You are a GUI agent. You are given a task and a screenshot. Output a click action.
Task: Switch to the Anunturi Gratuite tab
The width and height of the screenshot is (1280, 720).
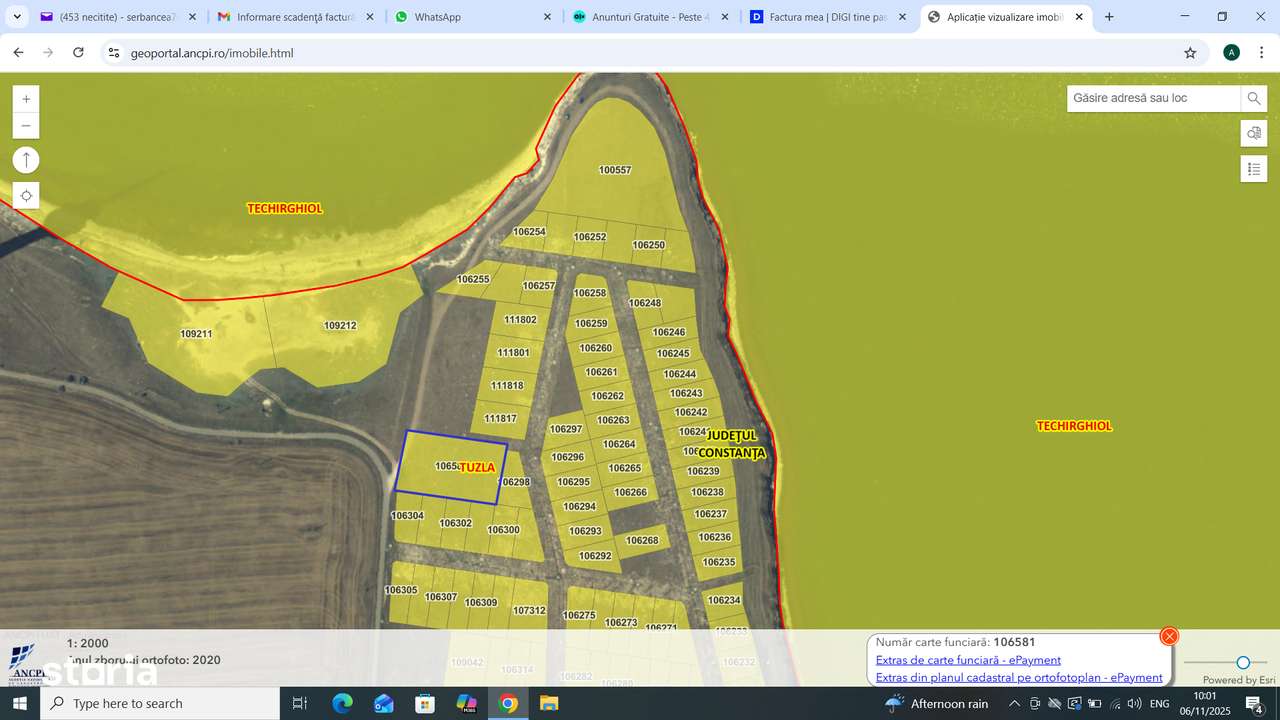(x=651, y=17)
